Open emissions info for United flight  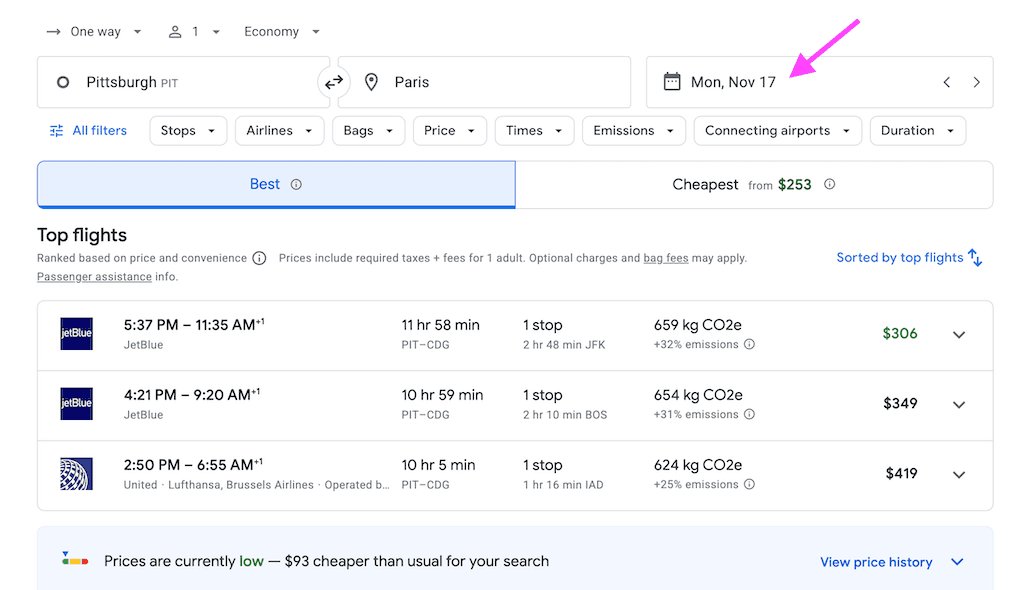749,485
